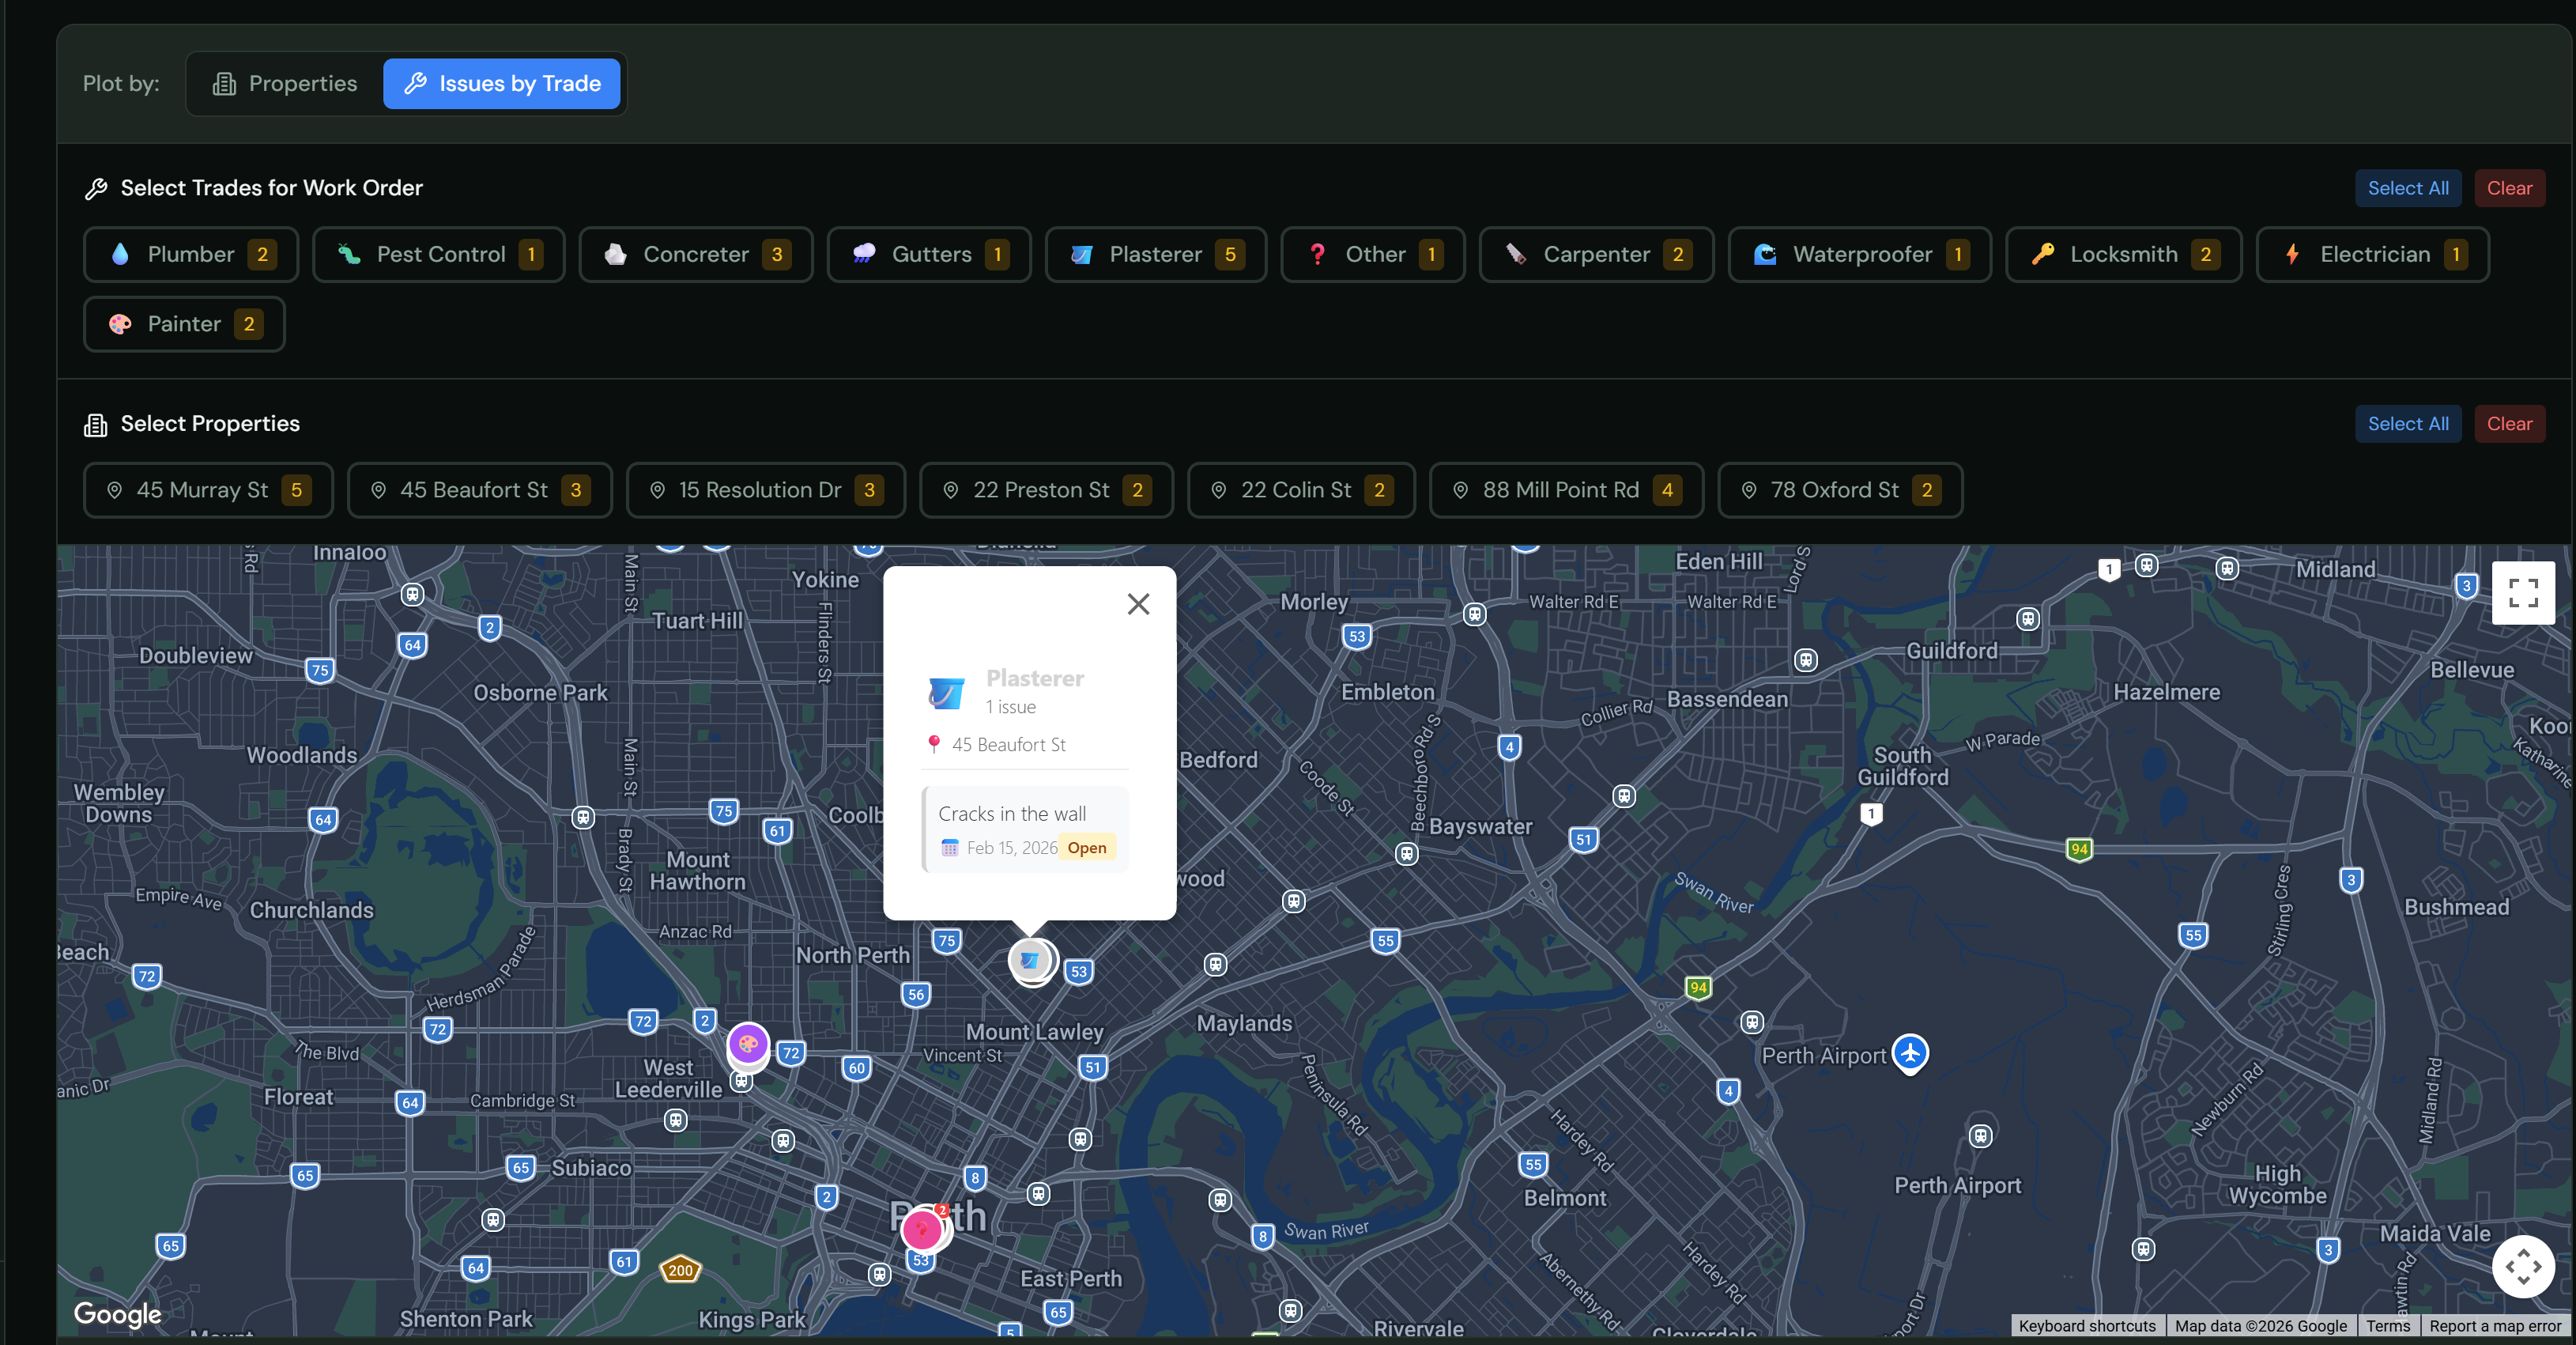Filter by 78 Oxford St property
Screen dimensions: 2576x1345
pyautogui.click(x=1840, y=490)
